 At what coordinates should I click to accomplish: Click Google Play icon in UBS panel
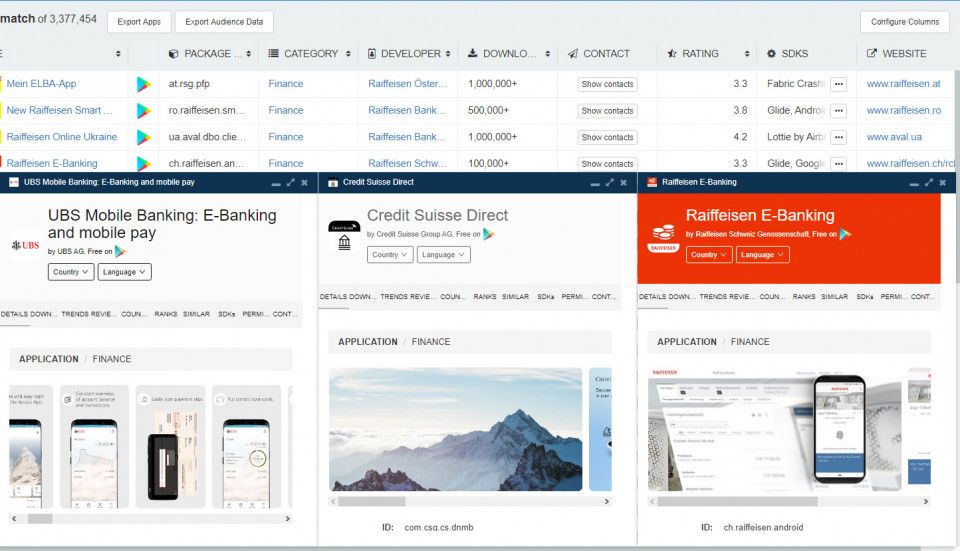pyautogui.click(x=121, y=252)
